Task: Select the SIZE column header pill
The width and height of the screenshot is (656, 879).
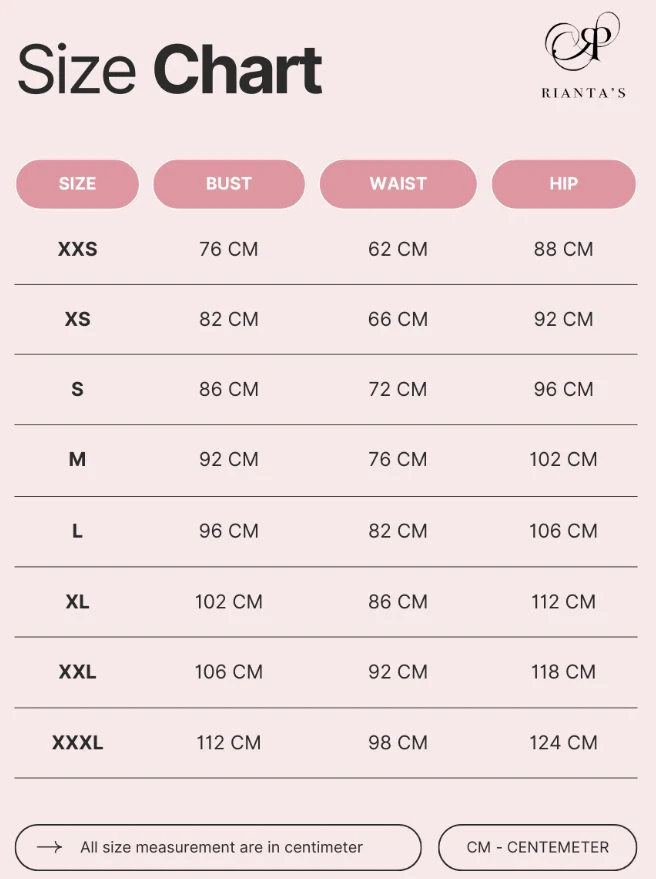Action: [77, 184]
